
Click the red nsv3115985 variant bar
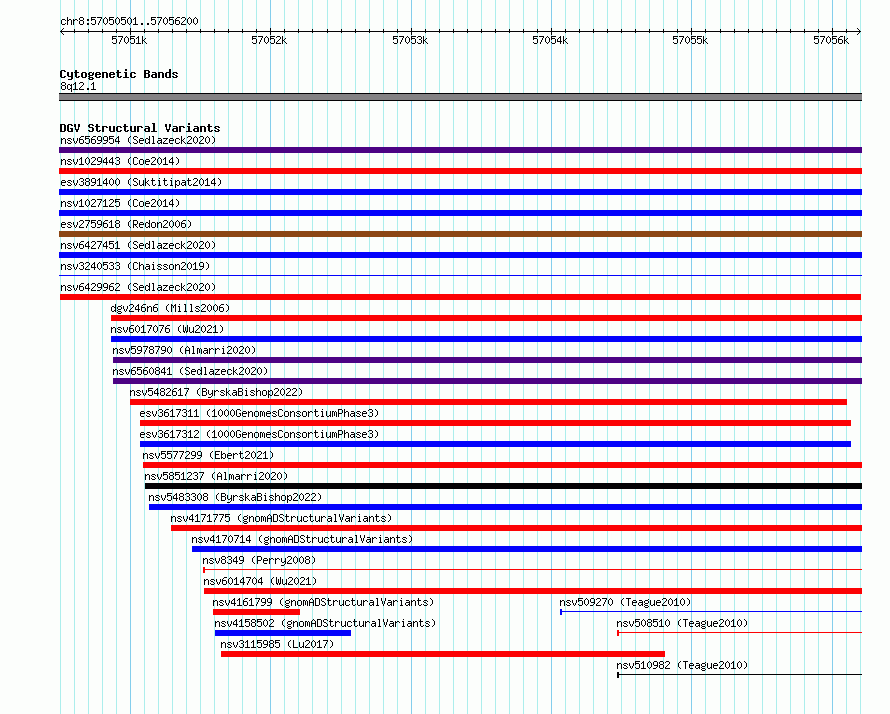[x=443, y=654]
